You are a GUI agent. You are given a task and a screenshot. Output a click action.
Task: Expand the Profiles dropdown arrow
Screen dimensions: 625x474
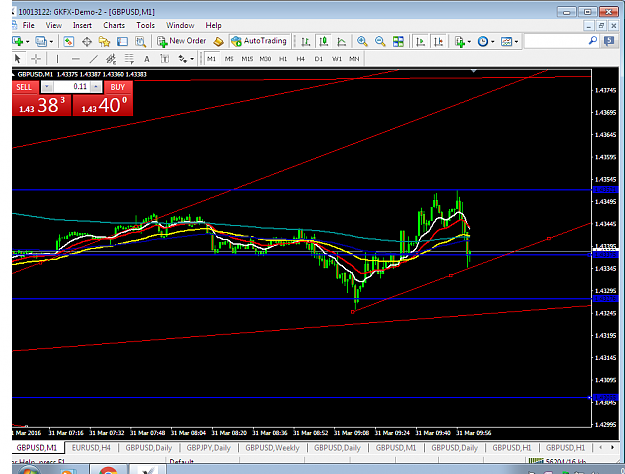(51, 41)
